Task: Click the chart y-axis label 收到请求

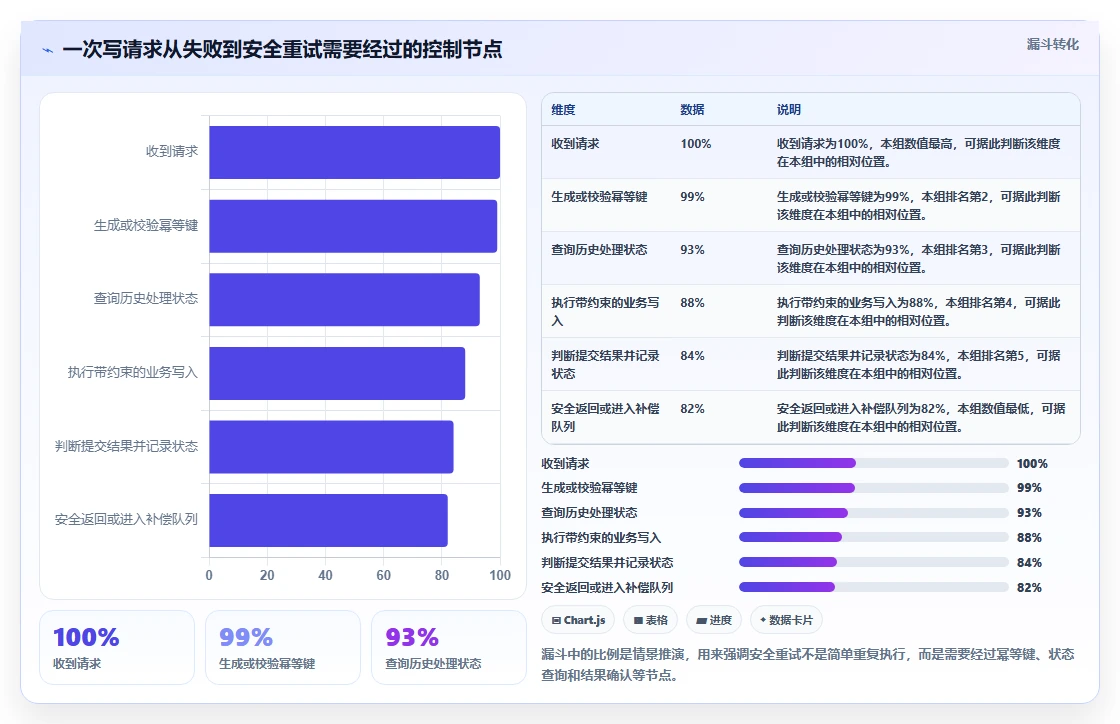Action: (x=171, y=151)
